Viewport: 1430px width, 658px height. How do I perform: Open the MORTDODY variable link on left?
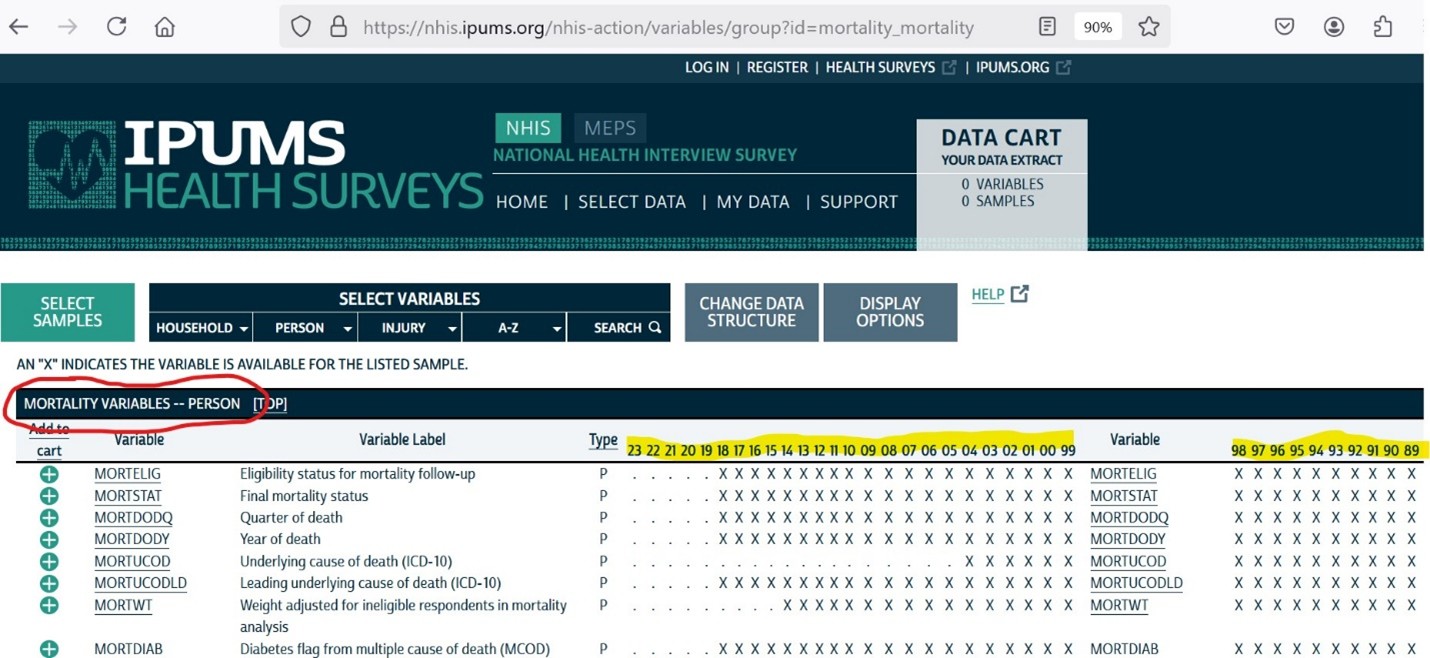(x=132, y=540)
